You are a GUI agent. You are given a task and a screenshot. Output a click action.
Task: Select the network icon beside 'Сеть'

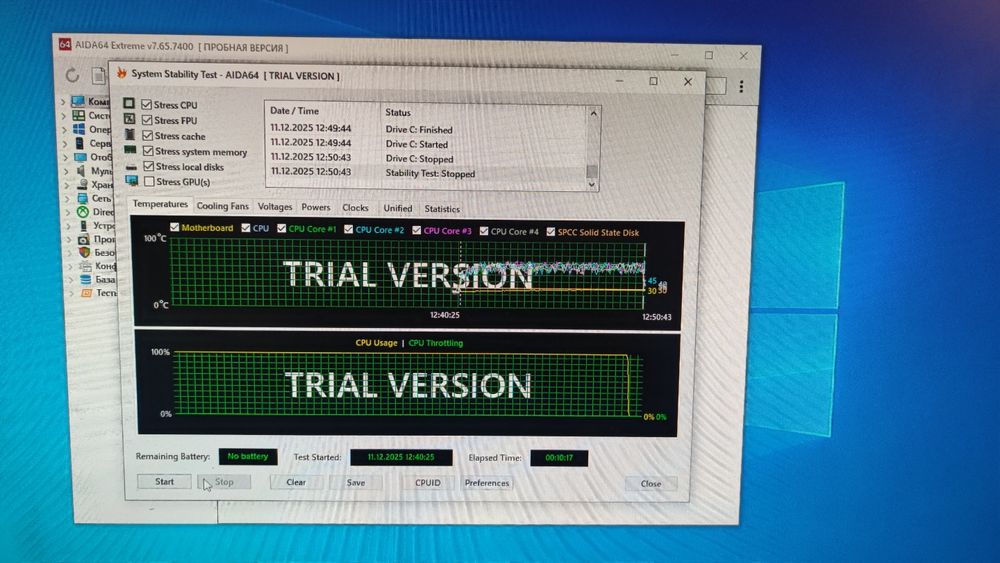[x=82, y=198]
